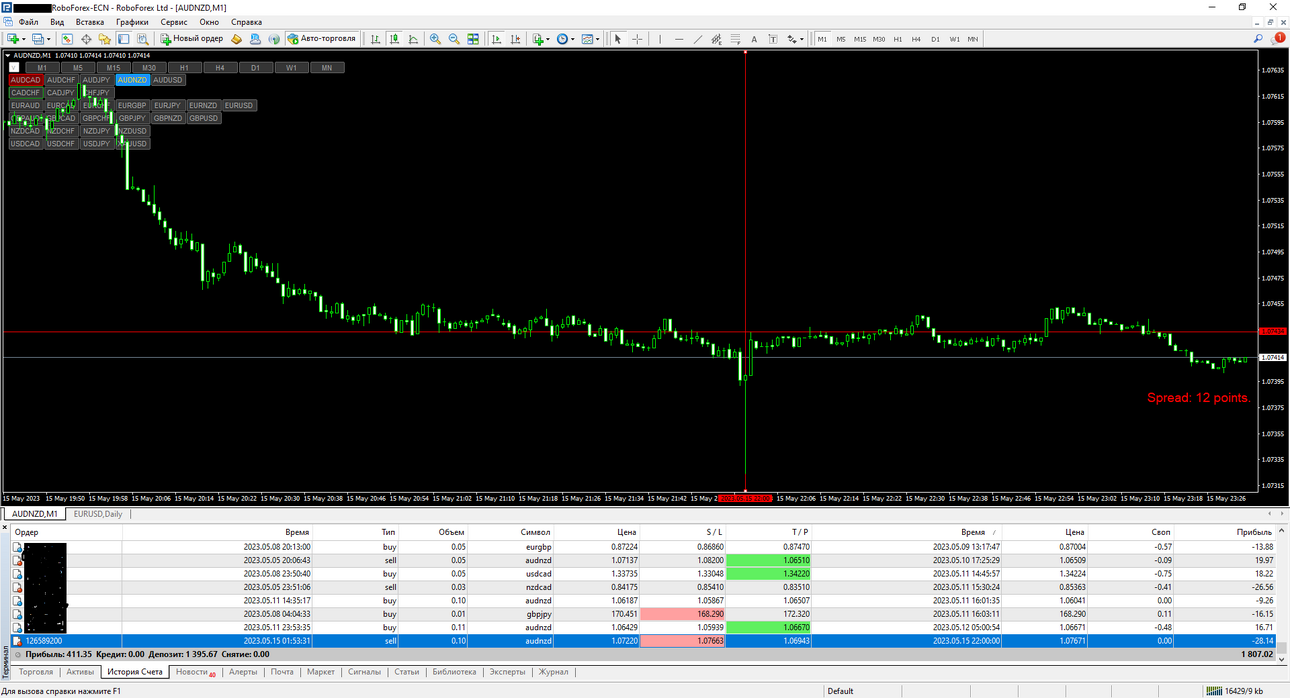Select the arrow cursor tool
1290x698 pixels.
click(618, 39)
